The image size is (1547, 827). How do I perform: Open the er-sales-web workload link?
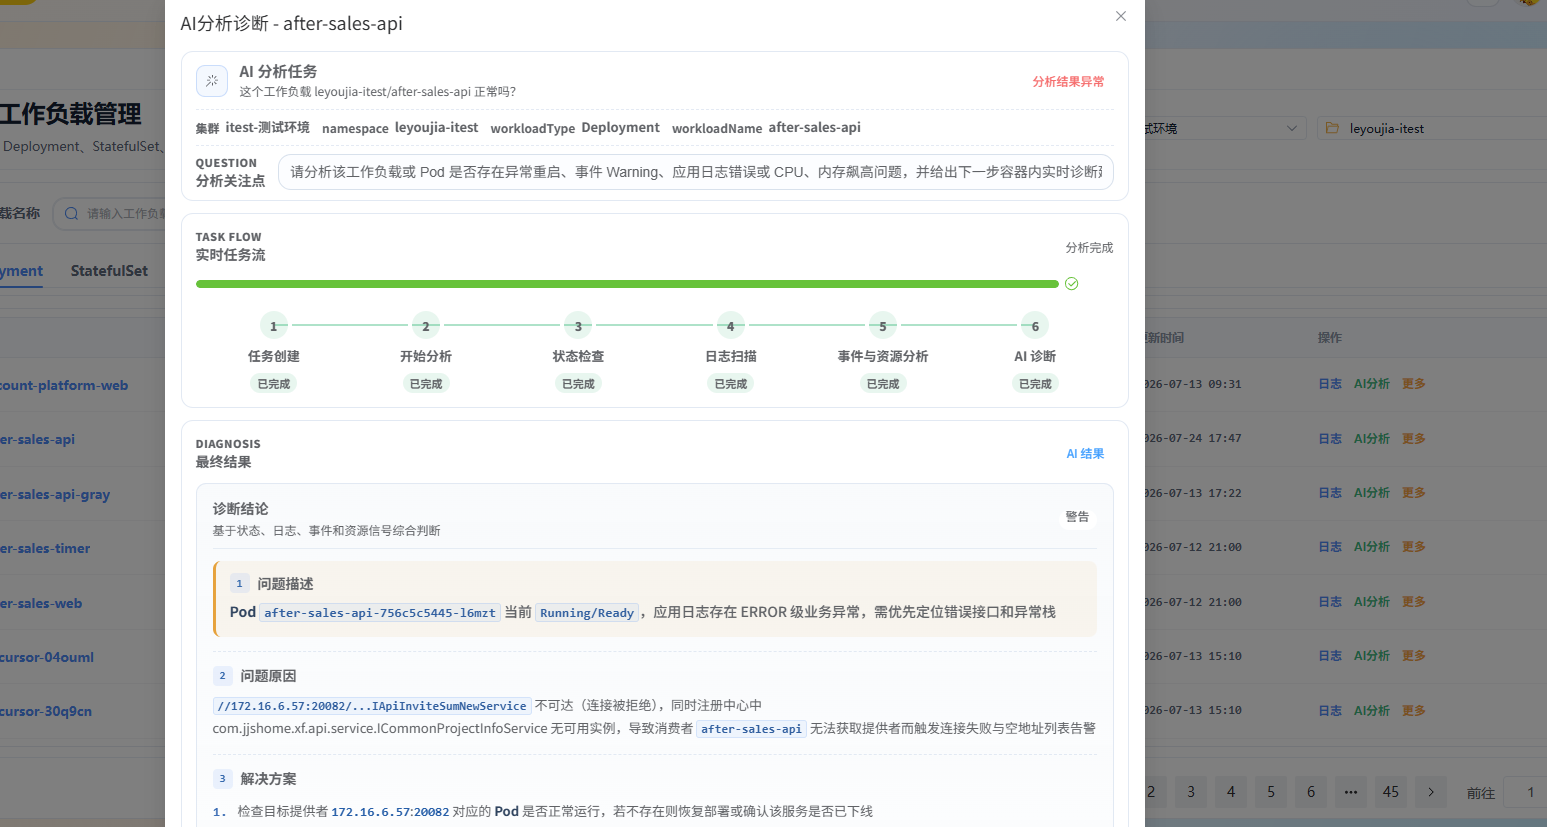click(x=41, y=604)
